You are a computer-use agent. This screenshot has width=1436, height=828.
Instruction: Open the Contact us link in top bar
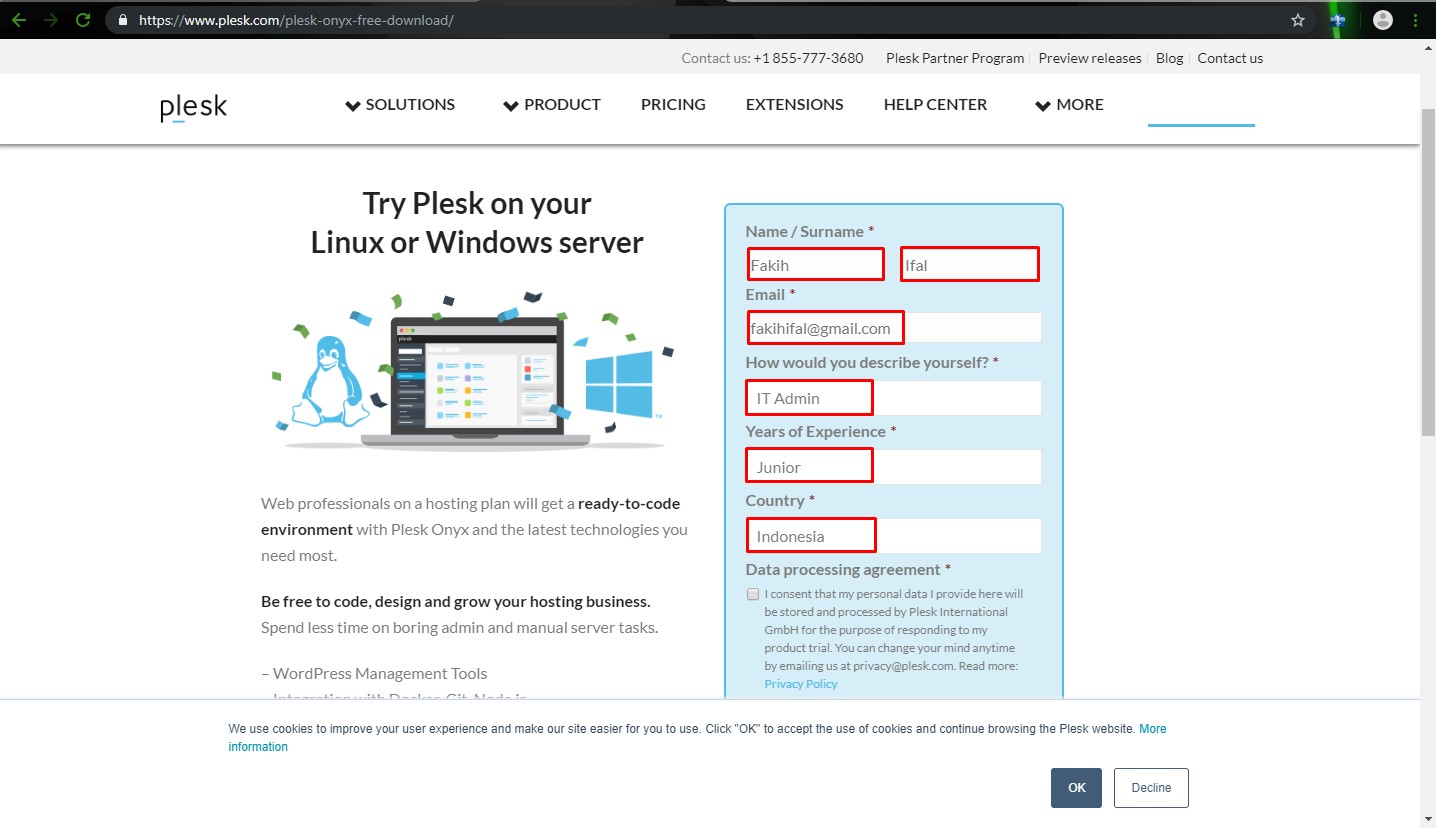tap(1230, 58)
